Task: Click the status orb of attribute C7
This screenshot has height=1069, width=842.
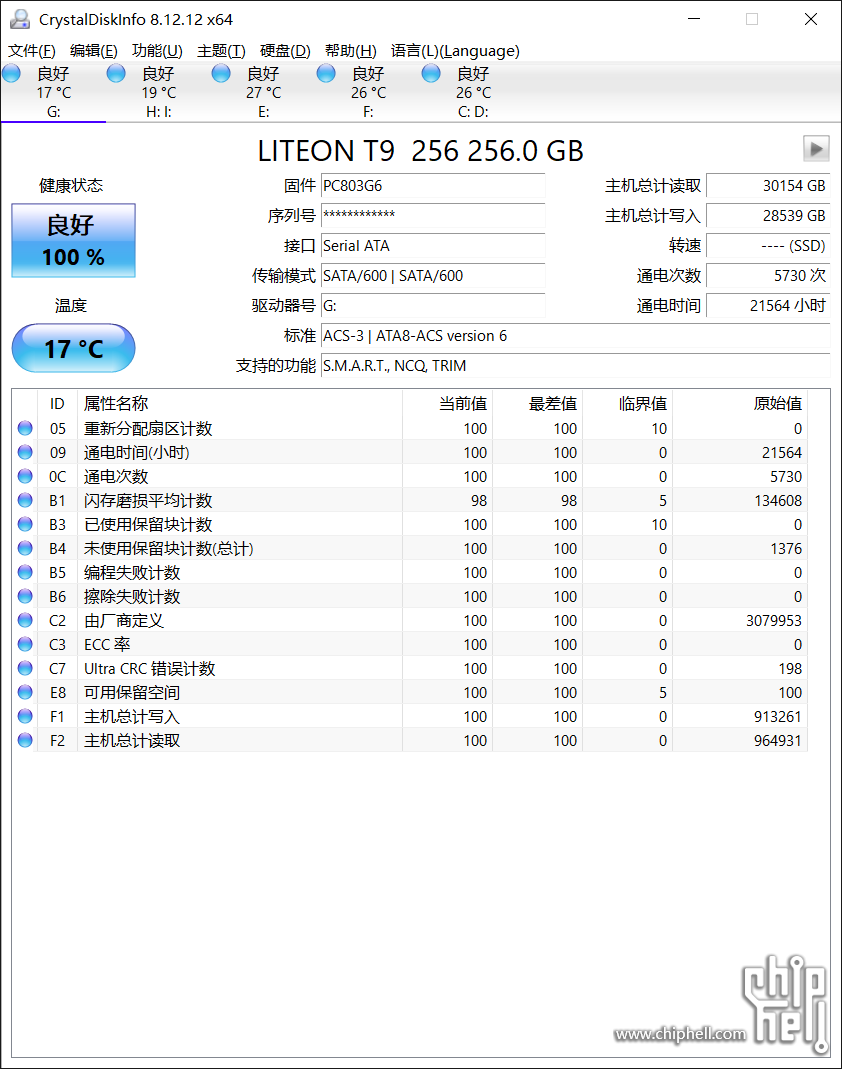Action: pos(25,668)
